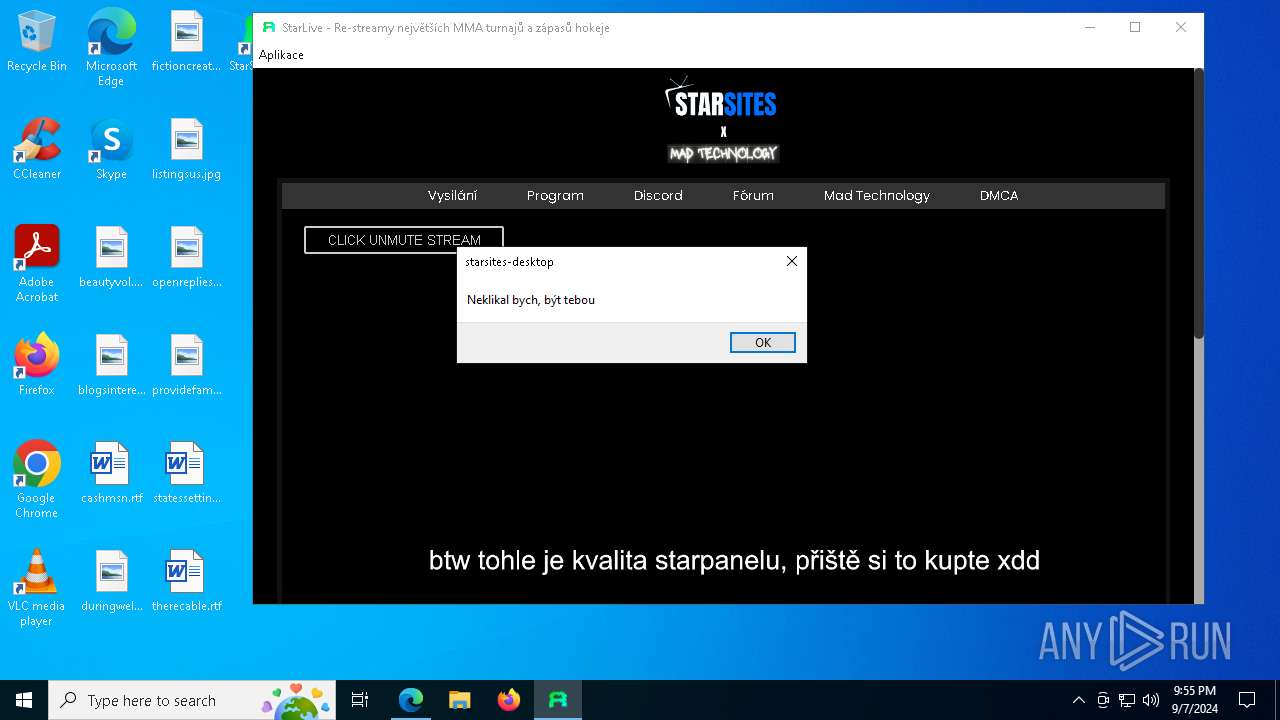Image resolution: width=1280 pixels, height=720 pixels.
Task: Open the Recycle Bin desktop icon
Action: [37, 42]
